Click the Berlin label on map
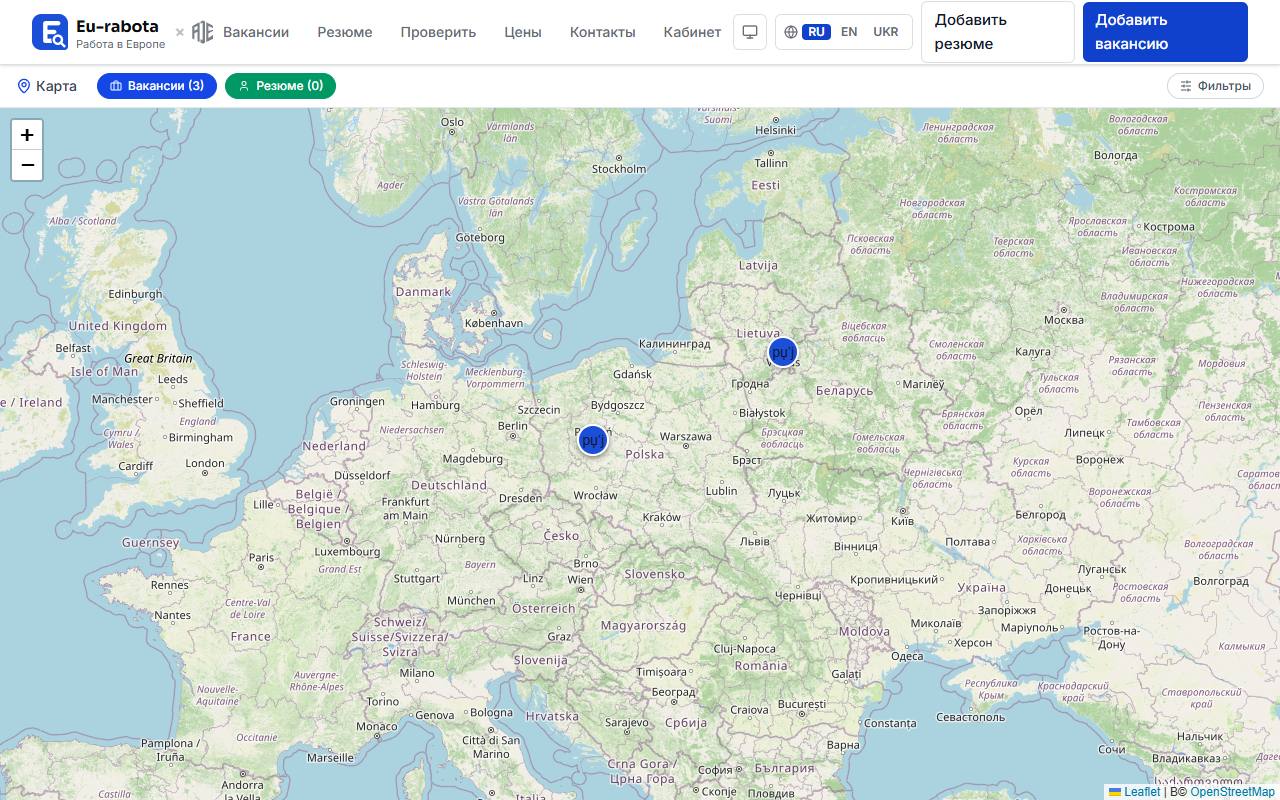Viewport: 1280px width, 800px height. pos(512,426)
